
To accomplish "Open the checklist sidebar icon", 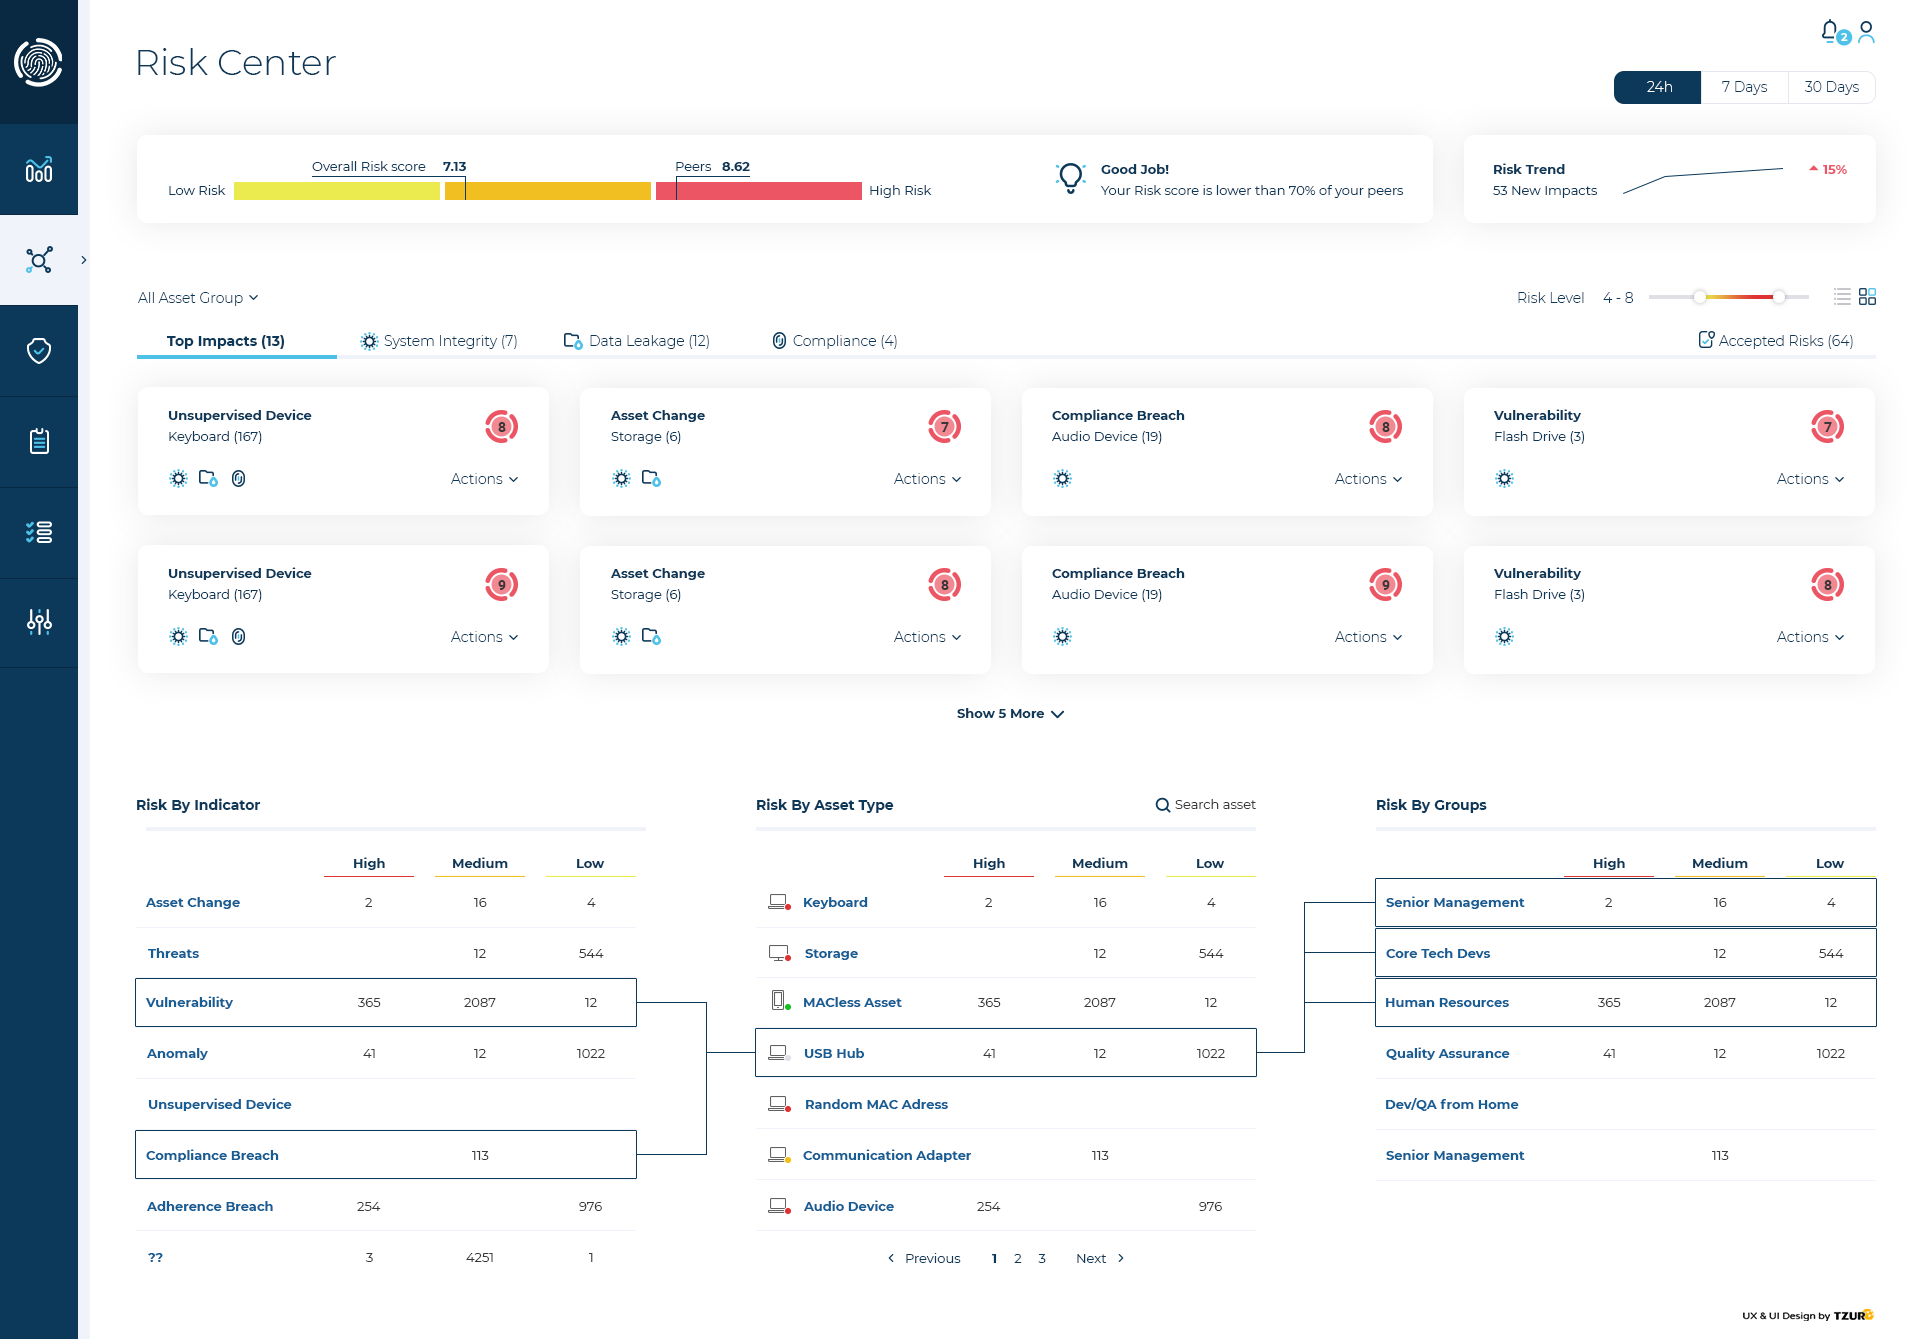I will (x=39, y=532).
